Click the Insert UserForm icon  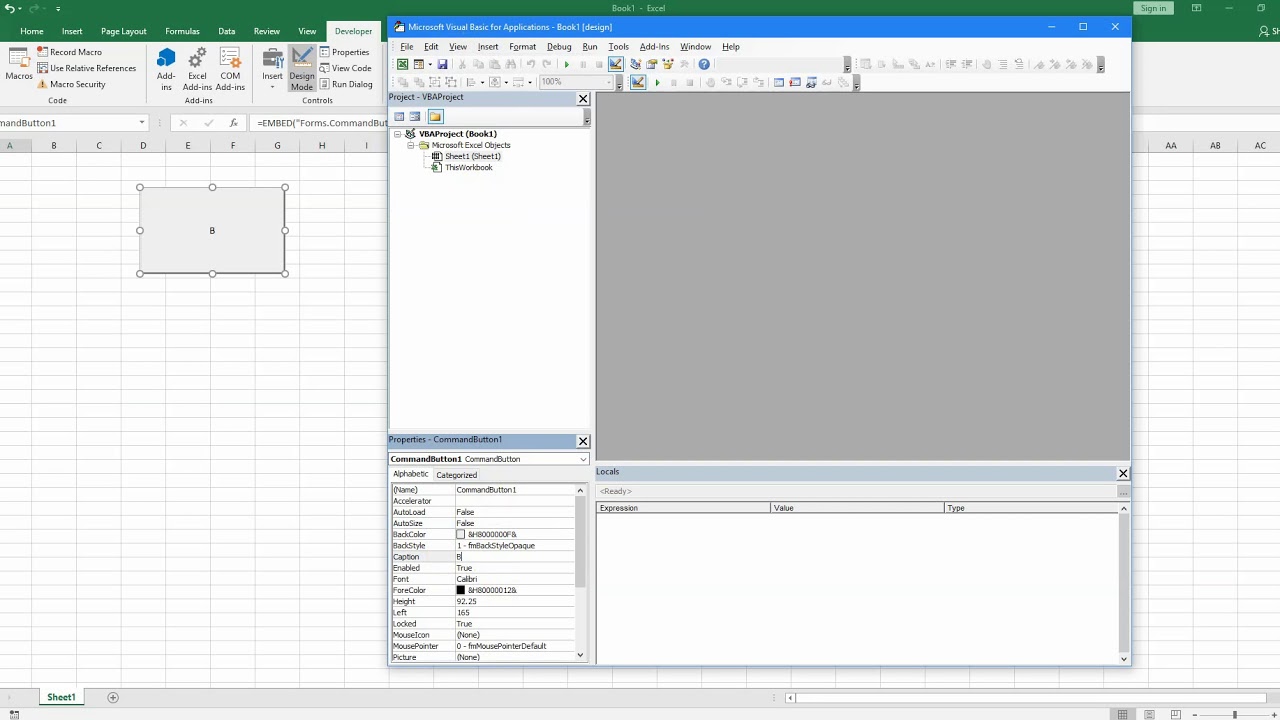[419, 64]
